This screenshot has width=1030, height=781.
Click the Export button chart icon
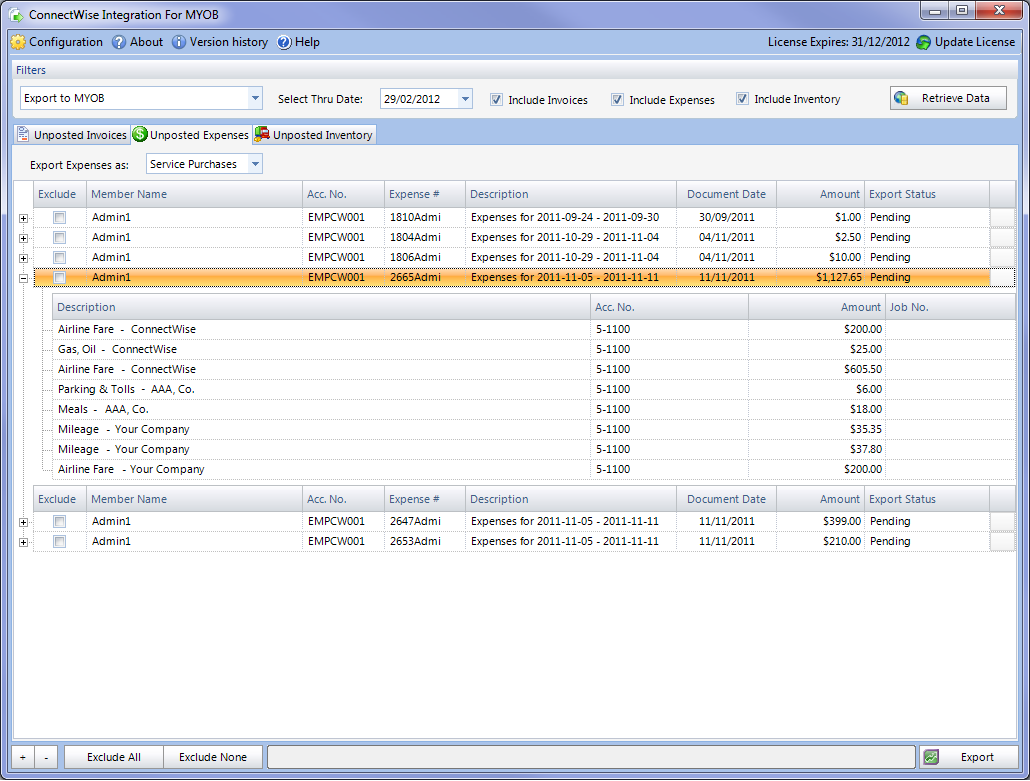[x=931, y=757]
